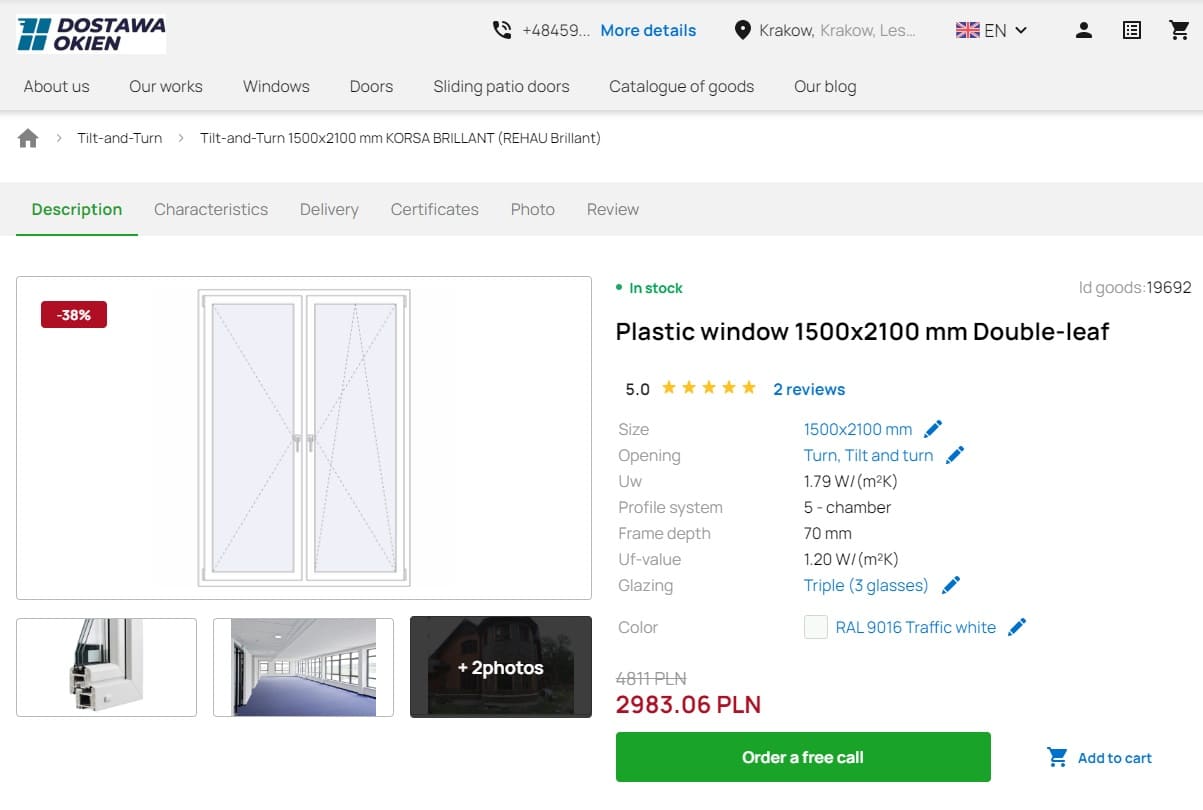Open the Catalogue of goods menu
The height and width of the screenshot is (810, 1203).
tap(681, 86)
